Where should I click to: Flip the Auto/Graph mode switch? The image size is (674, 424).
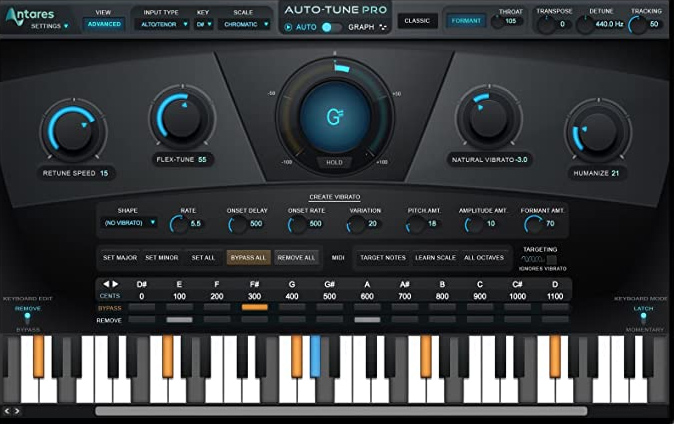(331, 27)
